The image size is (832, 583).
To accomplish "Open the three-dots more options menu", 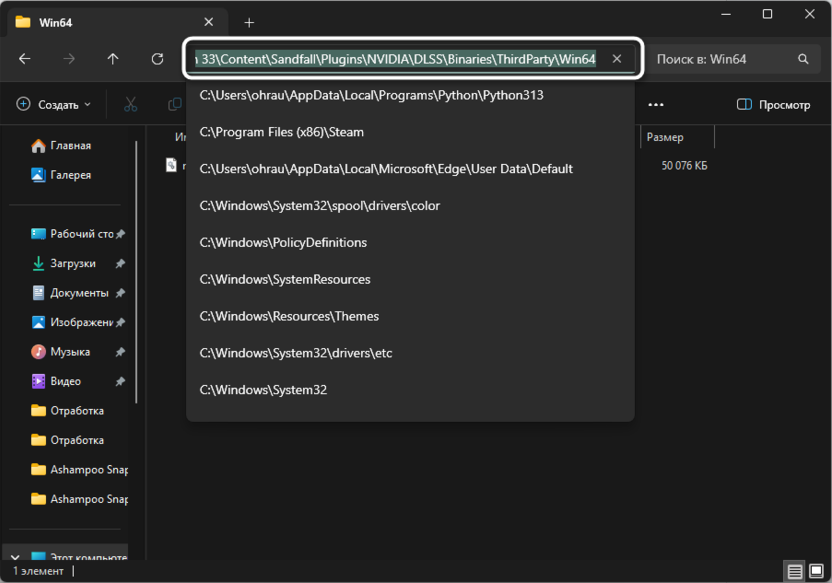I will (x=656, y=104).
